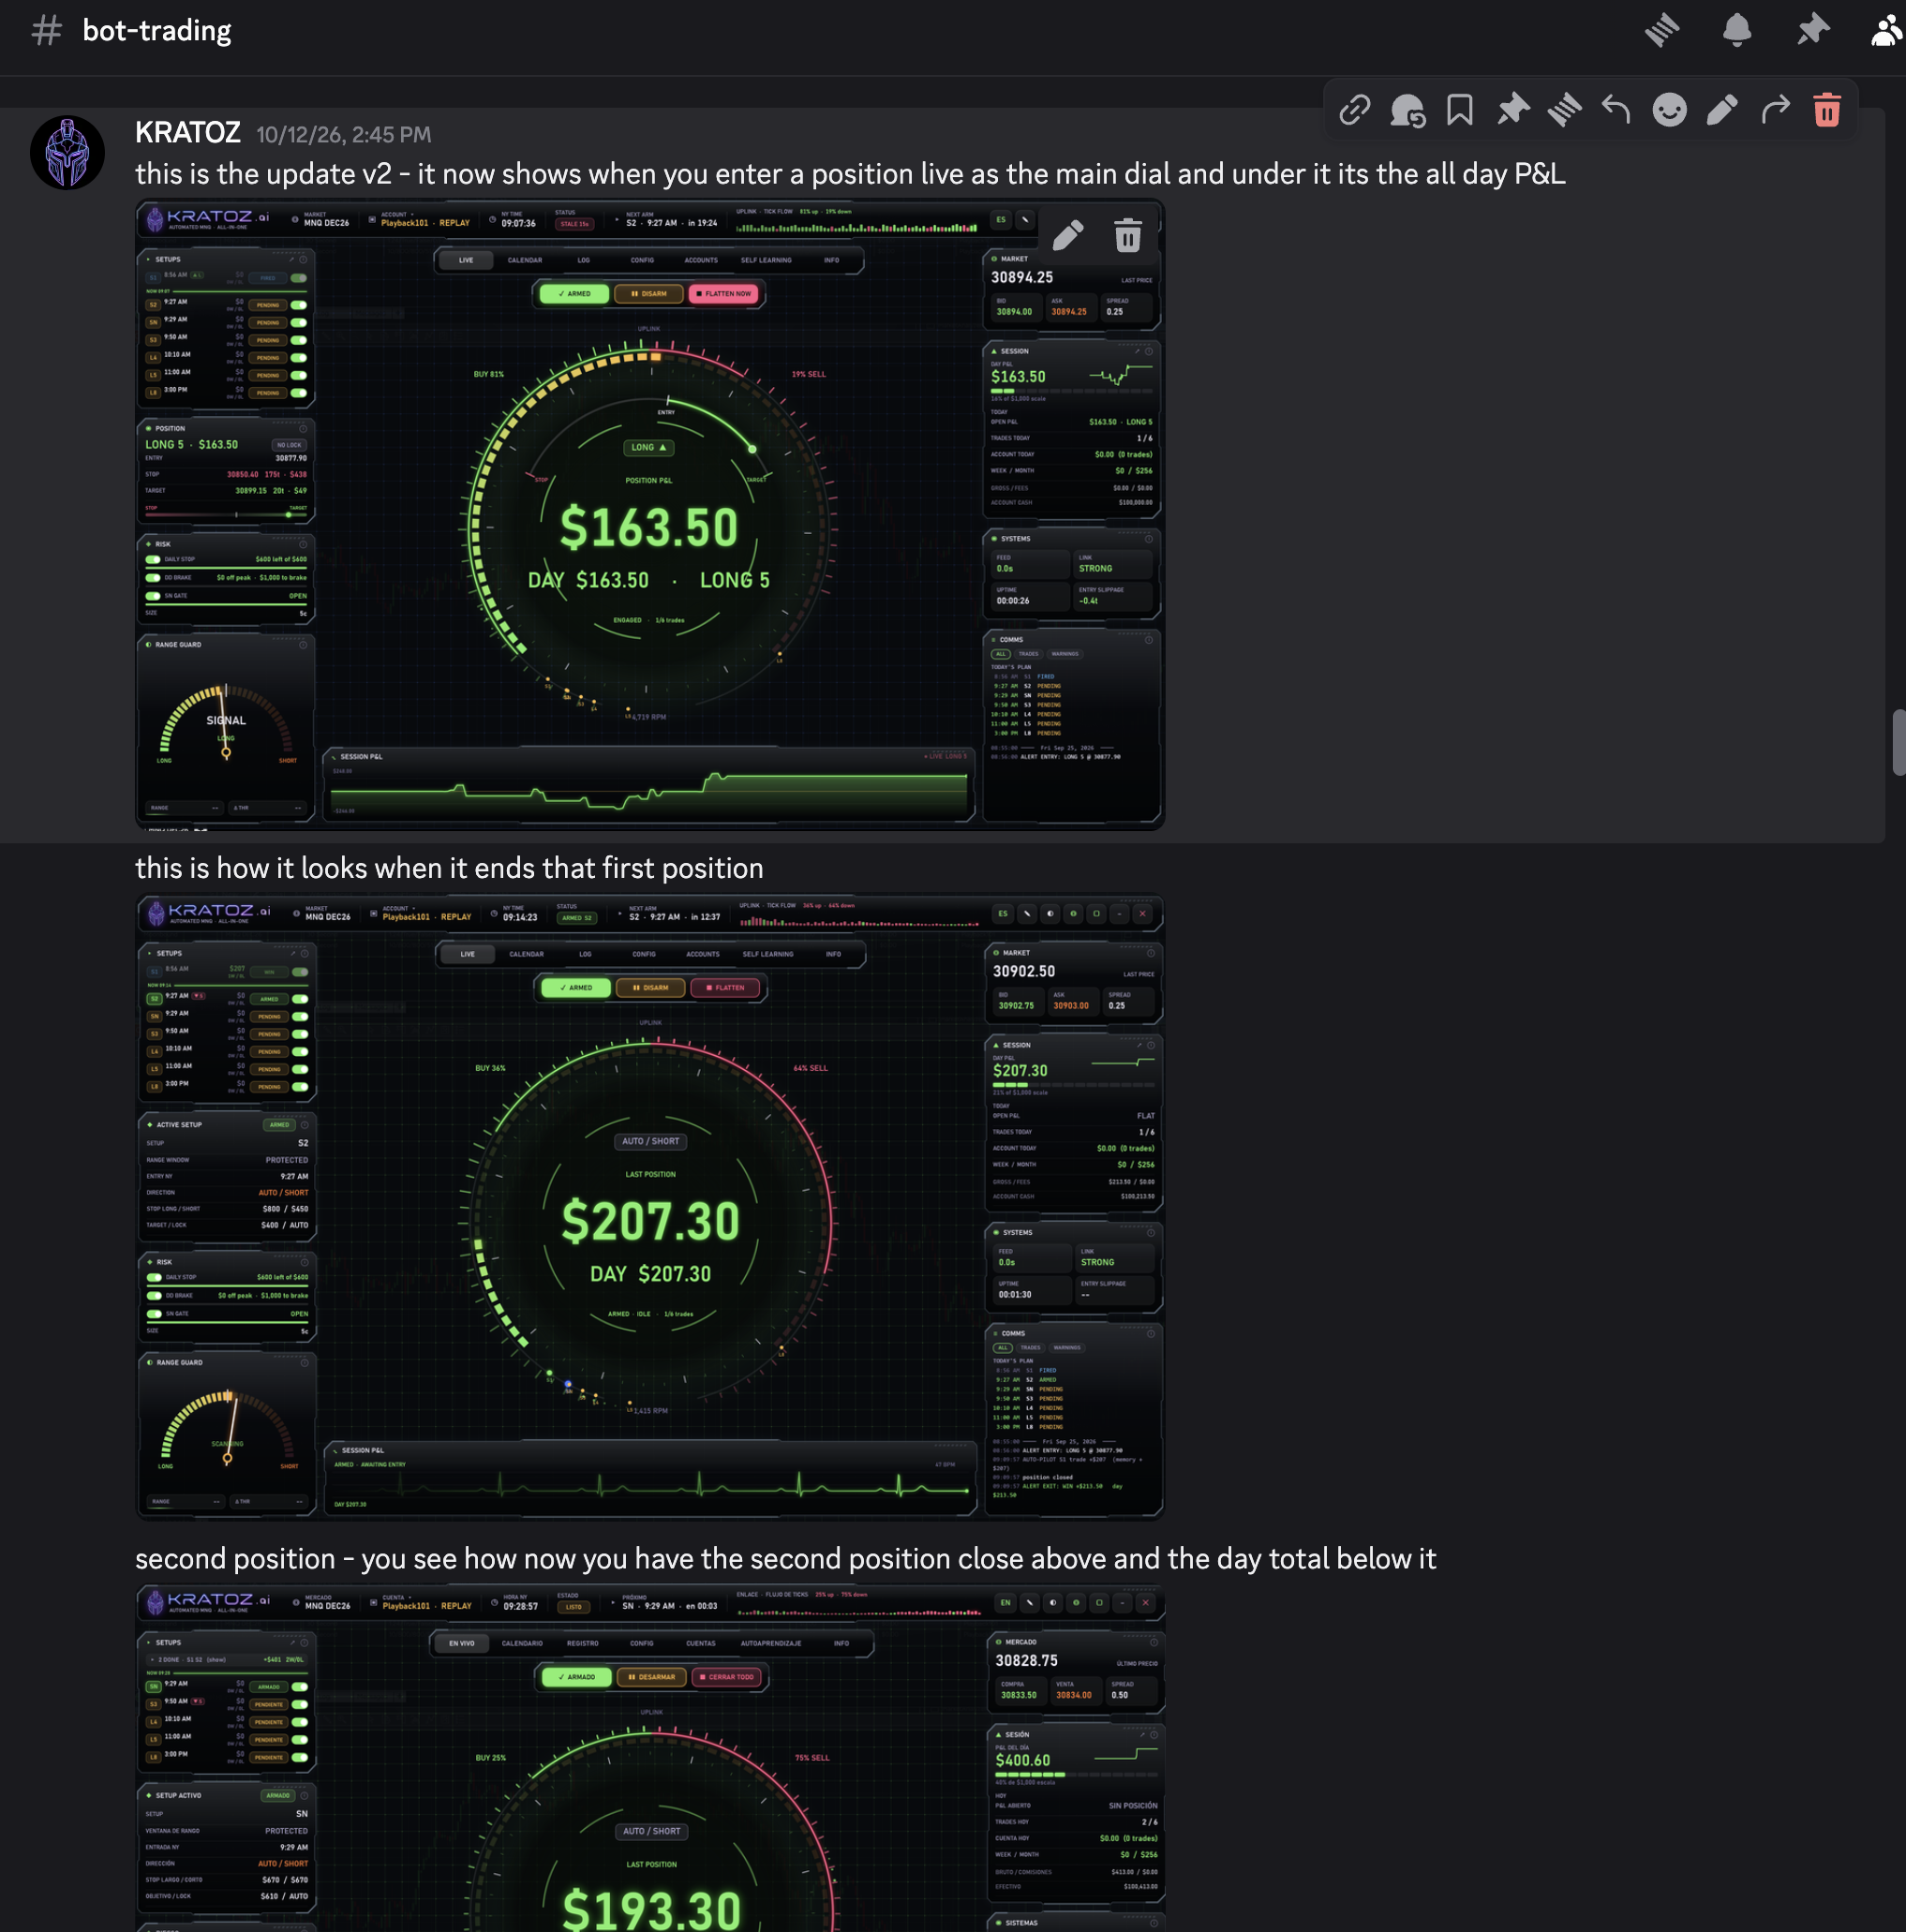Click the hash icon beside bot-trading
The width and height of the screenshot is (1906, 1932).
tap(46, 30)
